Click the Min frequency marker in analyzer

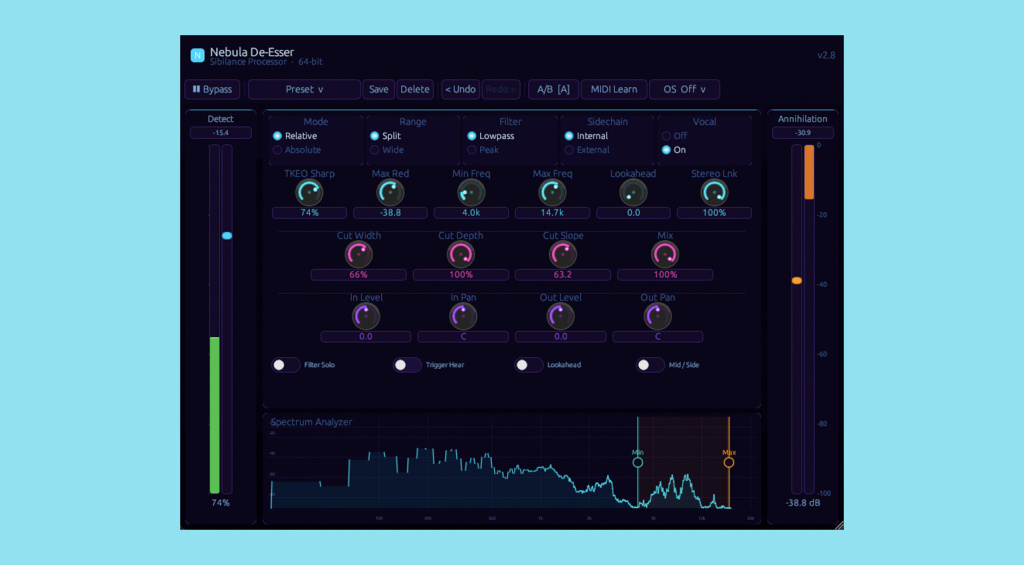637,462
